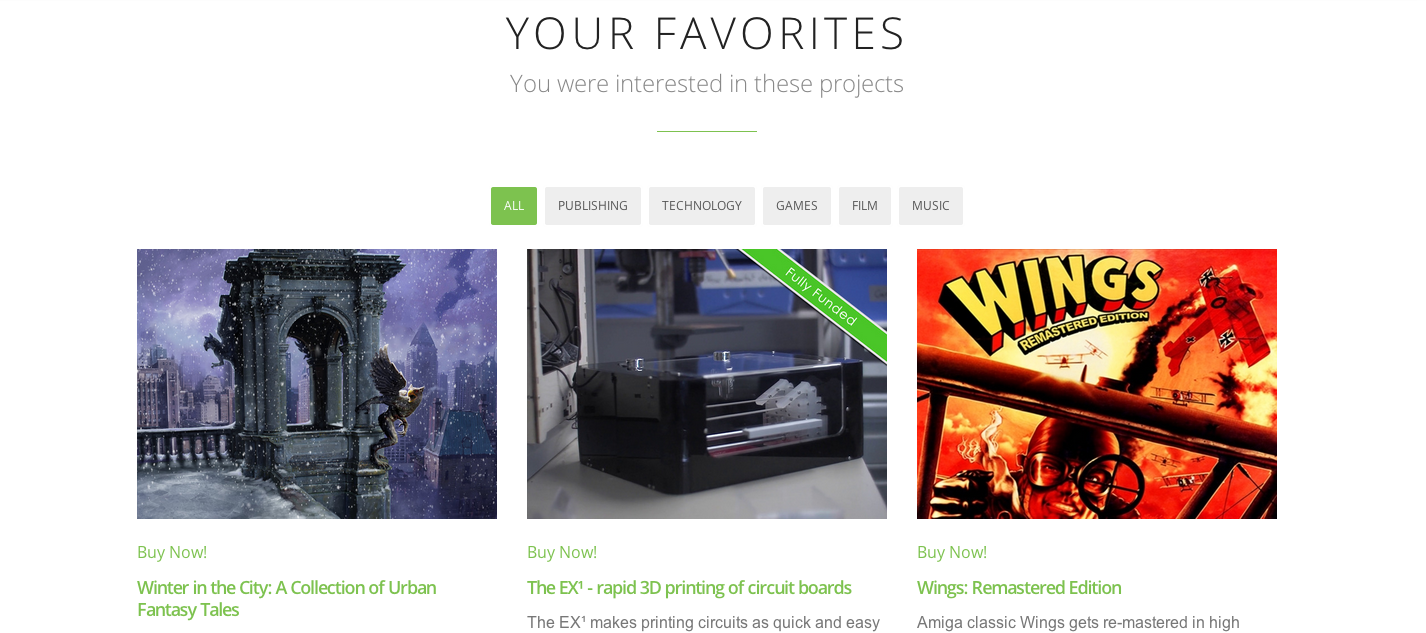Viewport: 1426px width, 633px height.
Task: Open the Winter in the City gargoyle image
Action: (x=317, y=384)
